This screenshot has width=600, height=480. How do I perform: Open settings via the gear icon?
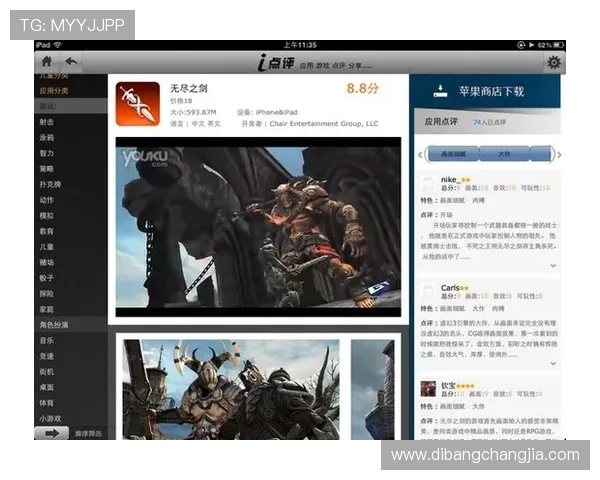point(553,62)
